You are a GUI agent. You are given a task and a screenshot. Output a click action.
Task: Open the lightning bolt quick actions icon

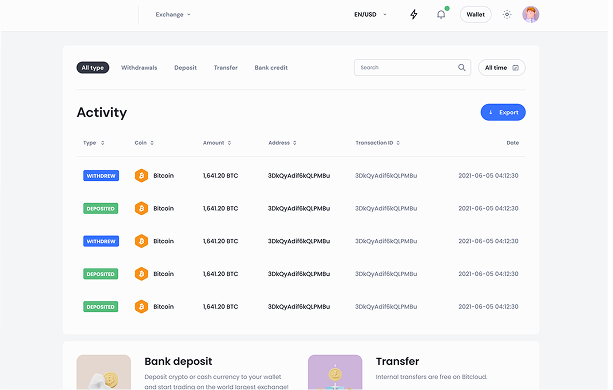414,14
